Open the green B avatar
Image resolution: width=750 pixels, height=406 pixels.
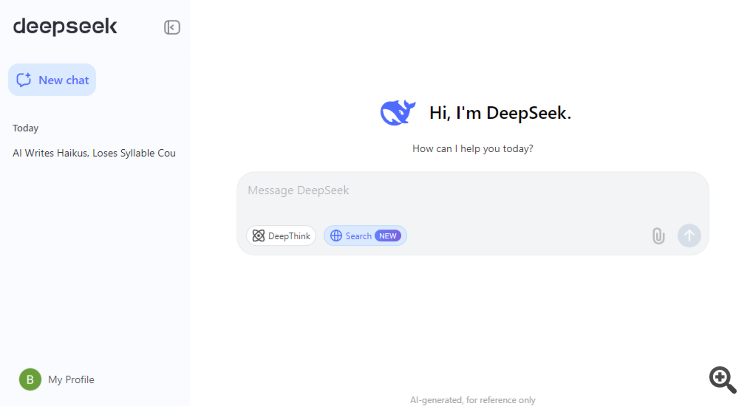30,380
